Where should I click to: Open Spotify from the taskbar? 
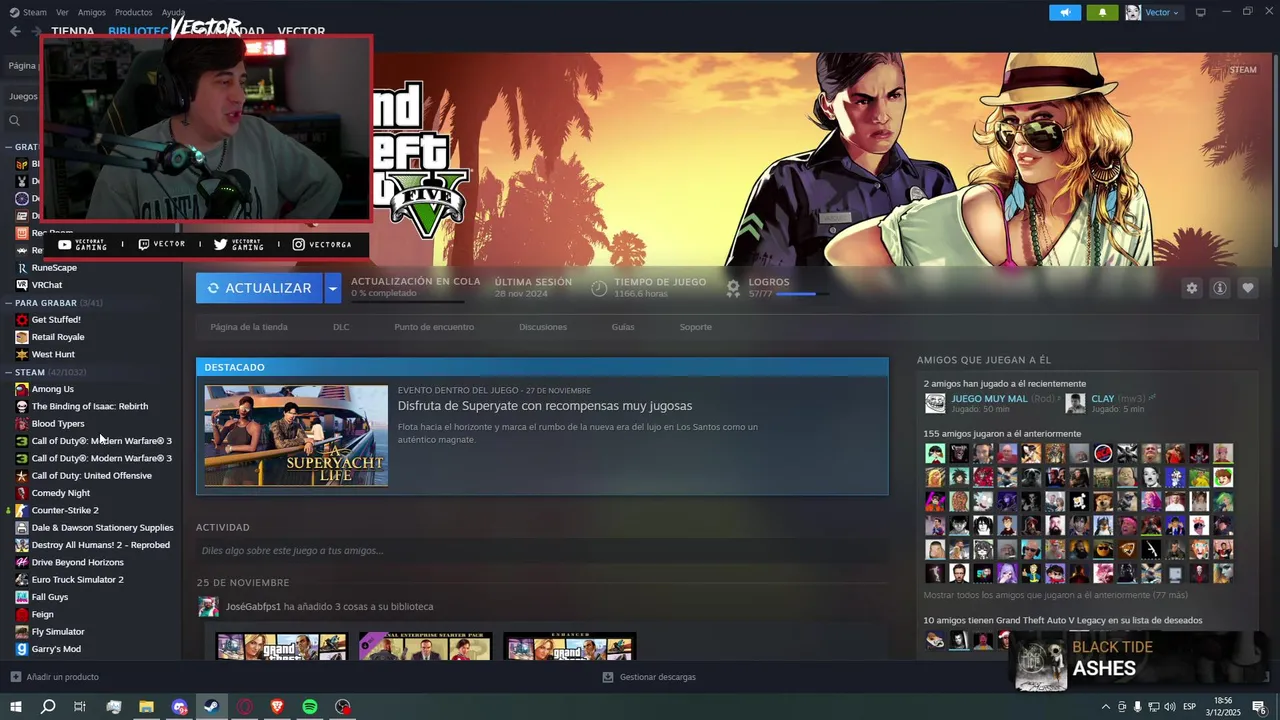click(310, 707)
